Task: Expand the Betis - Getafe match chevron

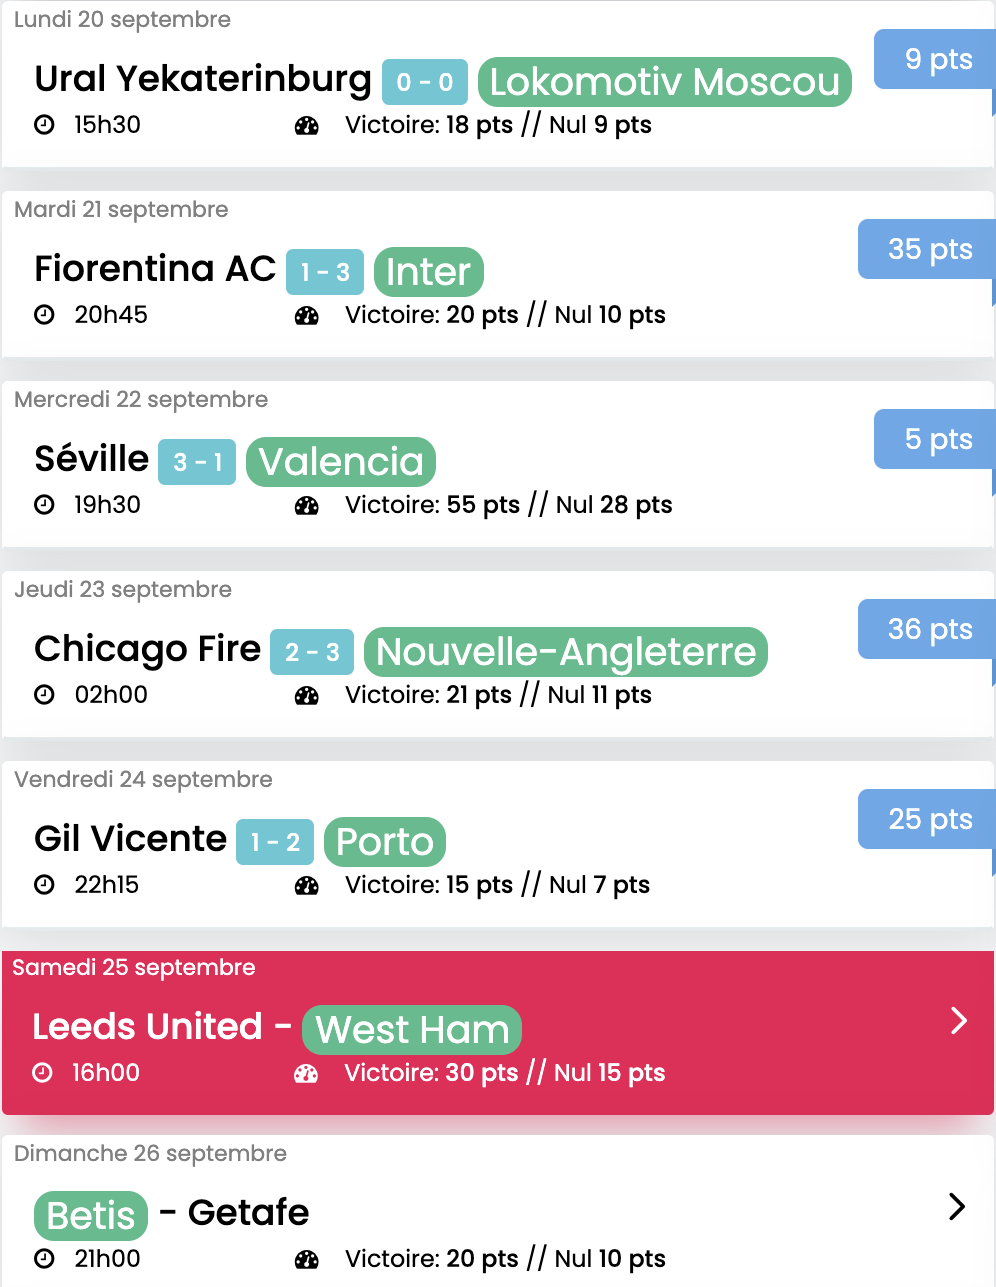Action: [x=957, y=1207]
